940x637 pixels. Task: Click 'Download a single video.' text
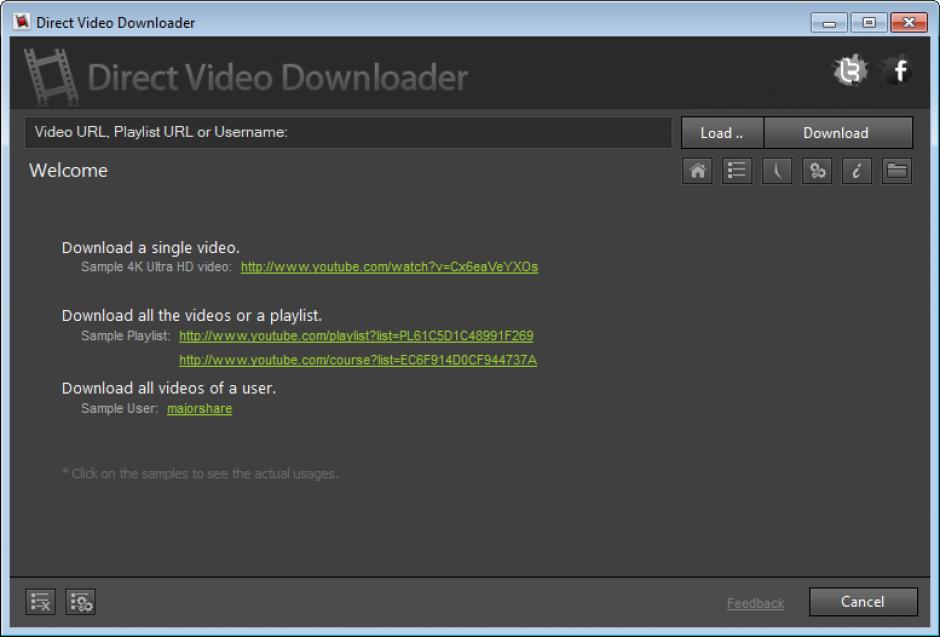click(x=150, y=247)
